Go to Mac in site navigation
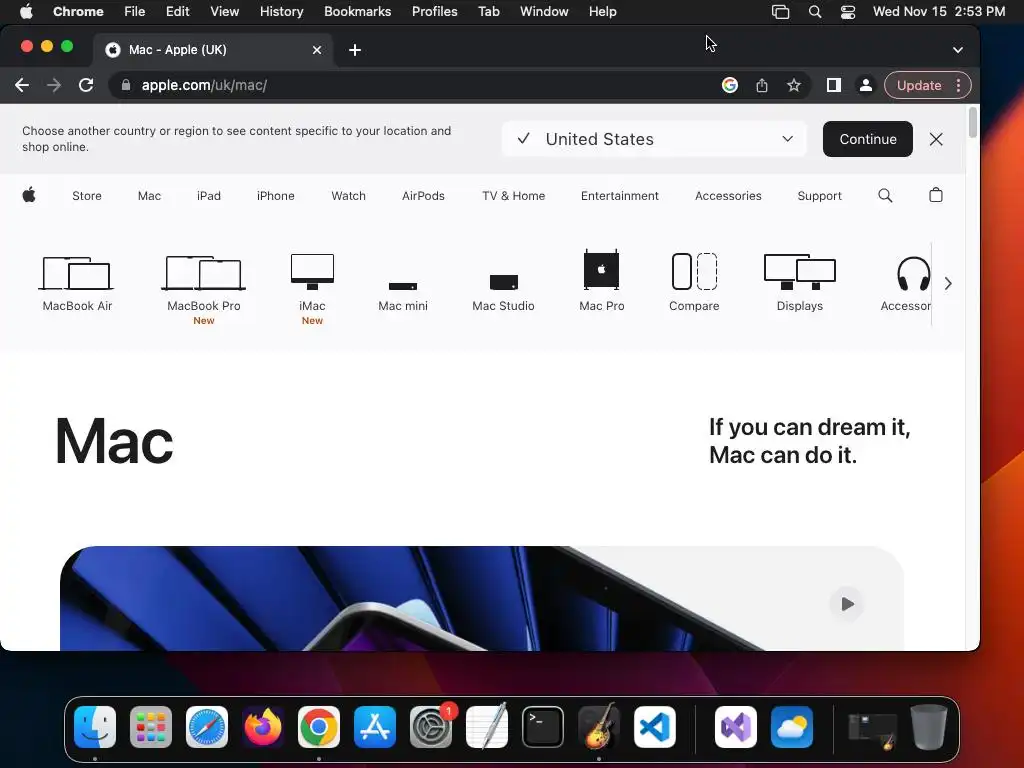The image size is (1024, 768). tap(149, 196)
